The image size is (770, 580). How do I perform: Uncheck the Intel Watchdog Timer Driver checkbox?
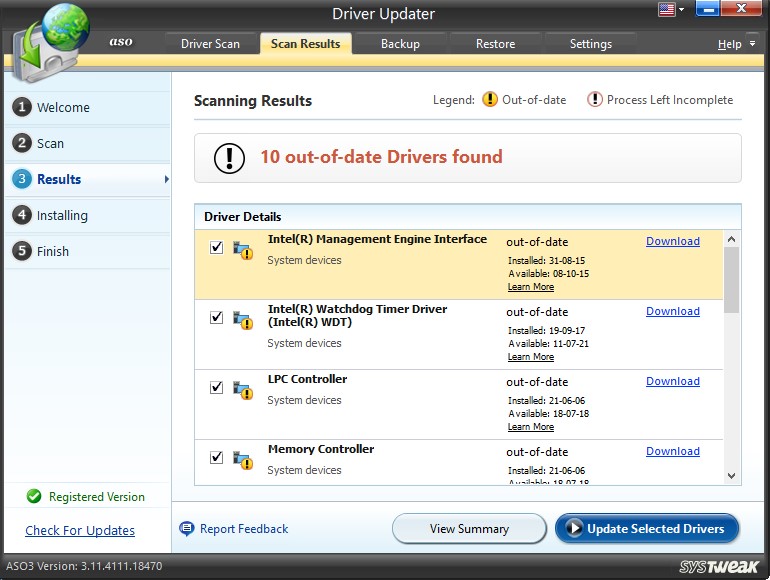click(x=216, y=317)
